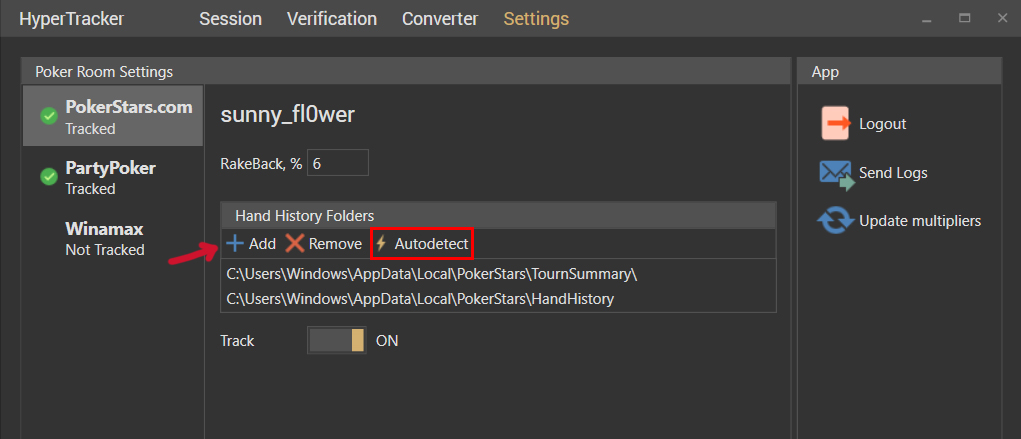Click the green checkmark beside PartyPoker
The image size is (1021, 439).
[49, 177]
